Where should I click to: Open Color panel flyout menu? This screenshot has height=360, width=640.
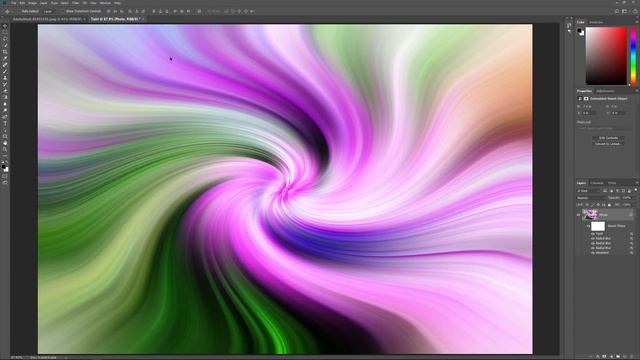click(637, 22)
